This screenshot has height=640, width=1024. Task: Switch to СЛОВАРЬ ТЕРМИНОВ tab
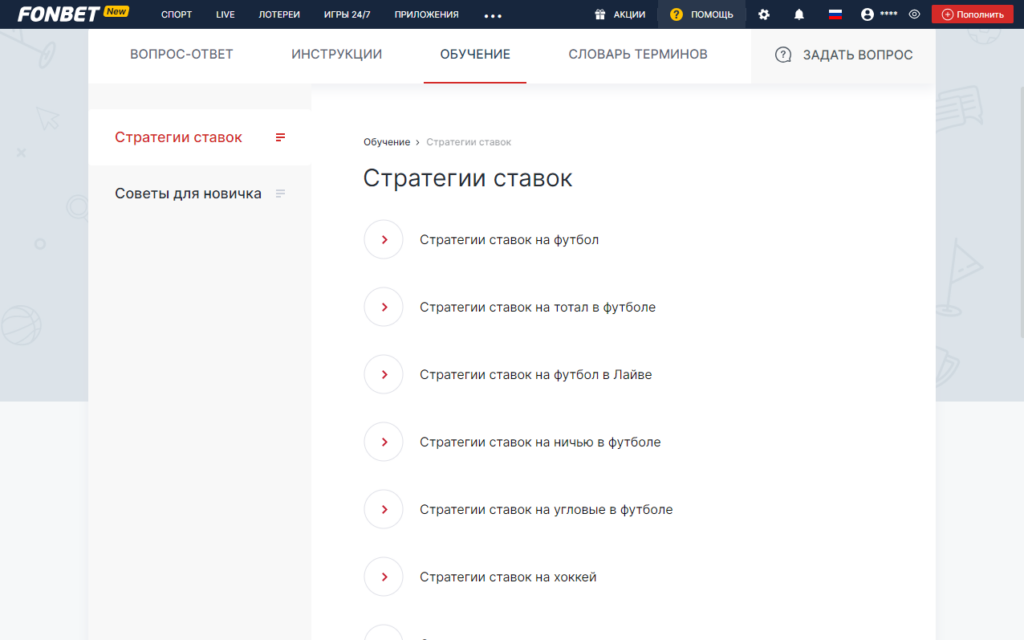(638, 54)
